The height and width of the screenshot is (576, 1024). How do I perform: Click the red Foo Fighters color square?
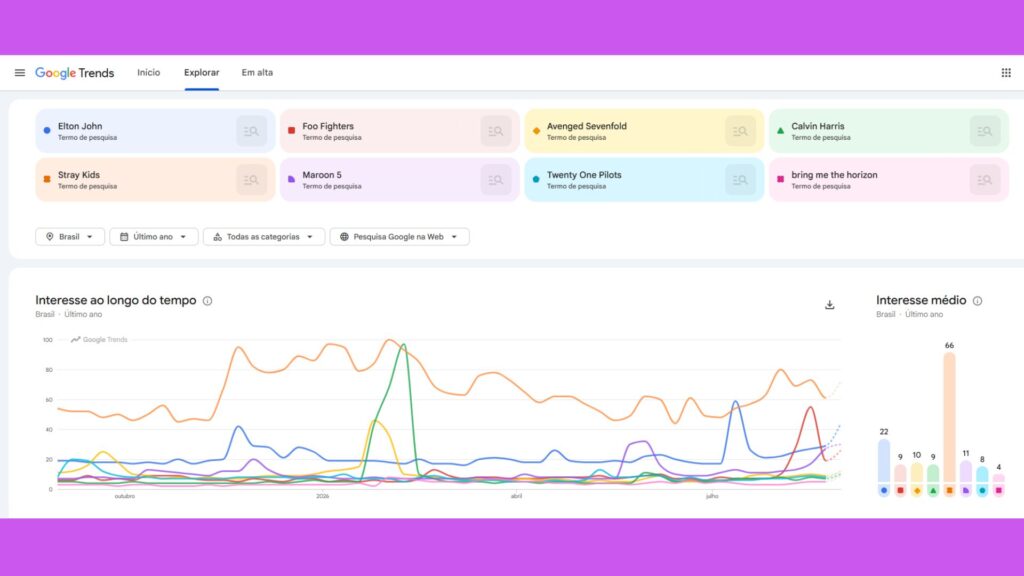pos(291,131)
